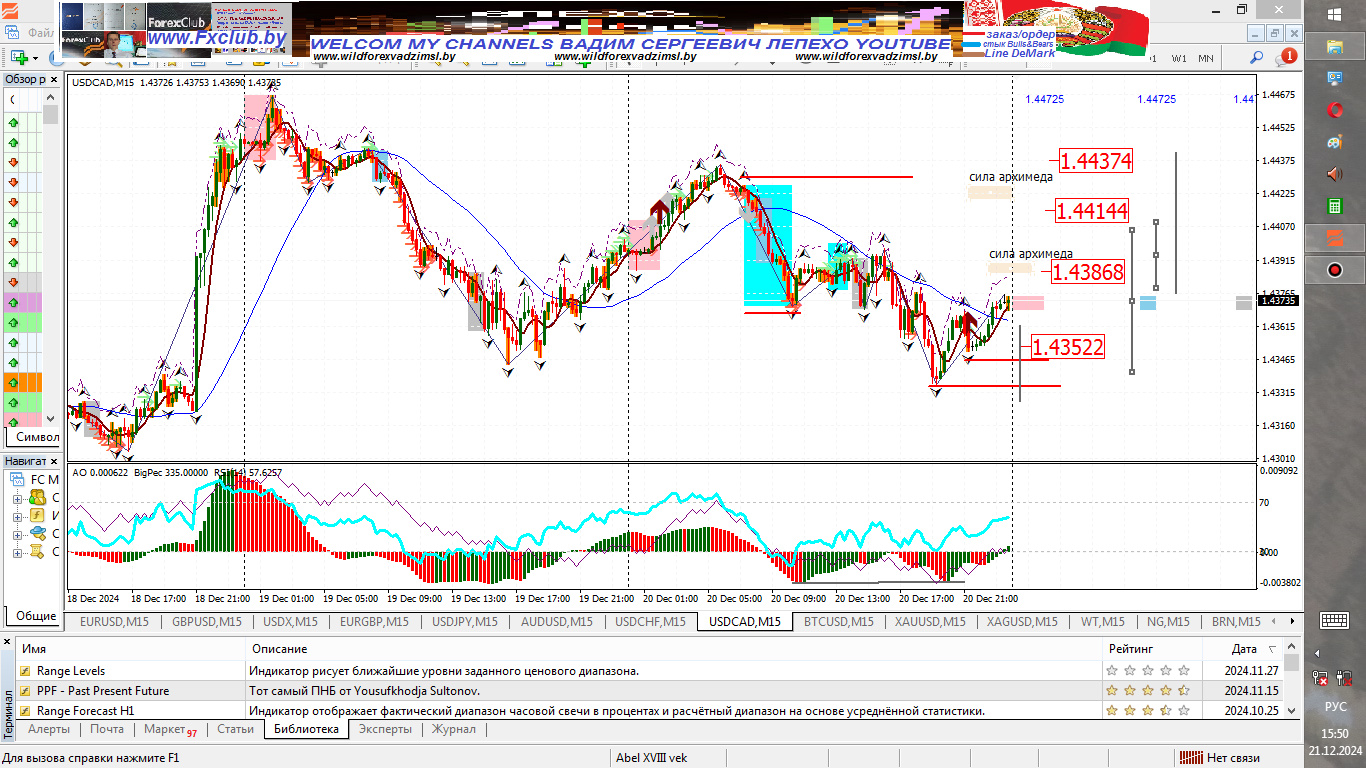The height and width of the screenshot is (768, 1366).
Task: Switch to the WT,M15 chart tab
Action: coord(1102,621)
